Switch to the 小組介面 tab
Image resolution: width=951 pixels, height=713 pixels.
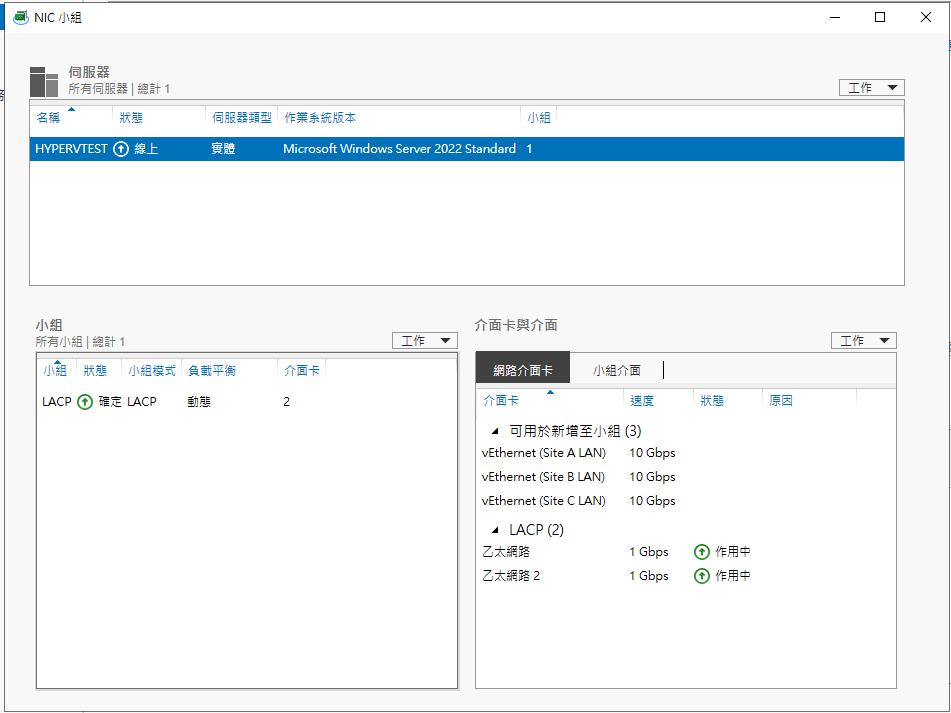(617, 370)
